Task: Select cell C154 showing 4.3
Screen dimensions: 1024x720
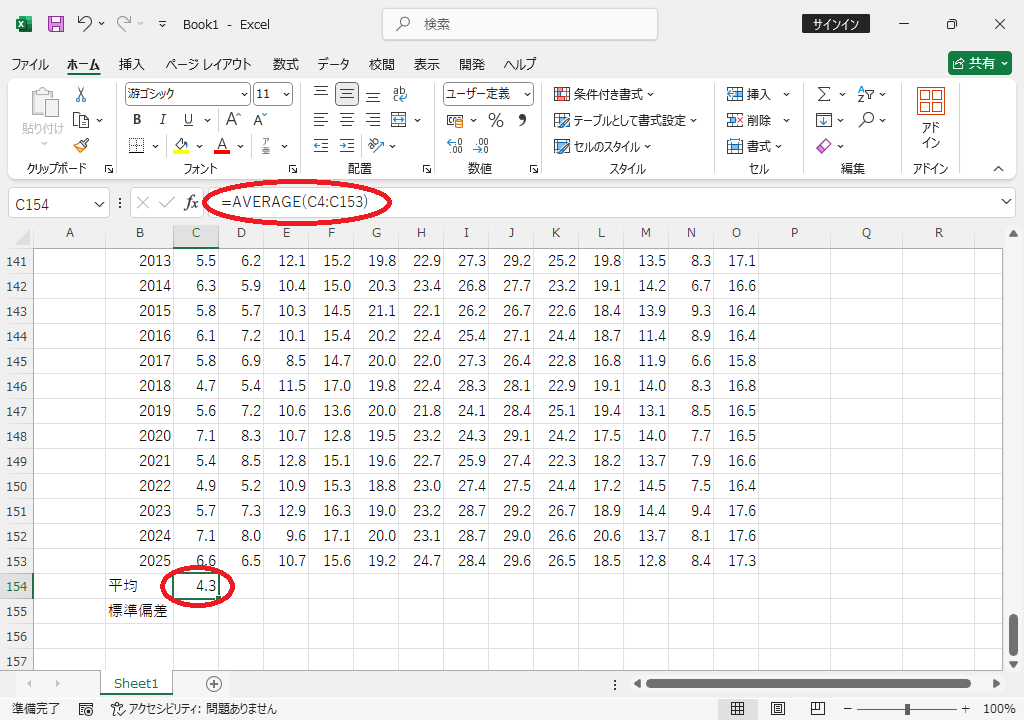Action: (196, 586)
